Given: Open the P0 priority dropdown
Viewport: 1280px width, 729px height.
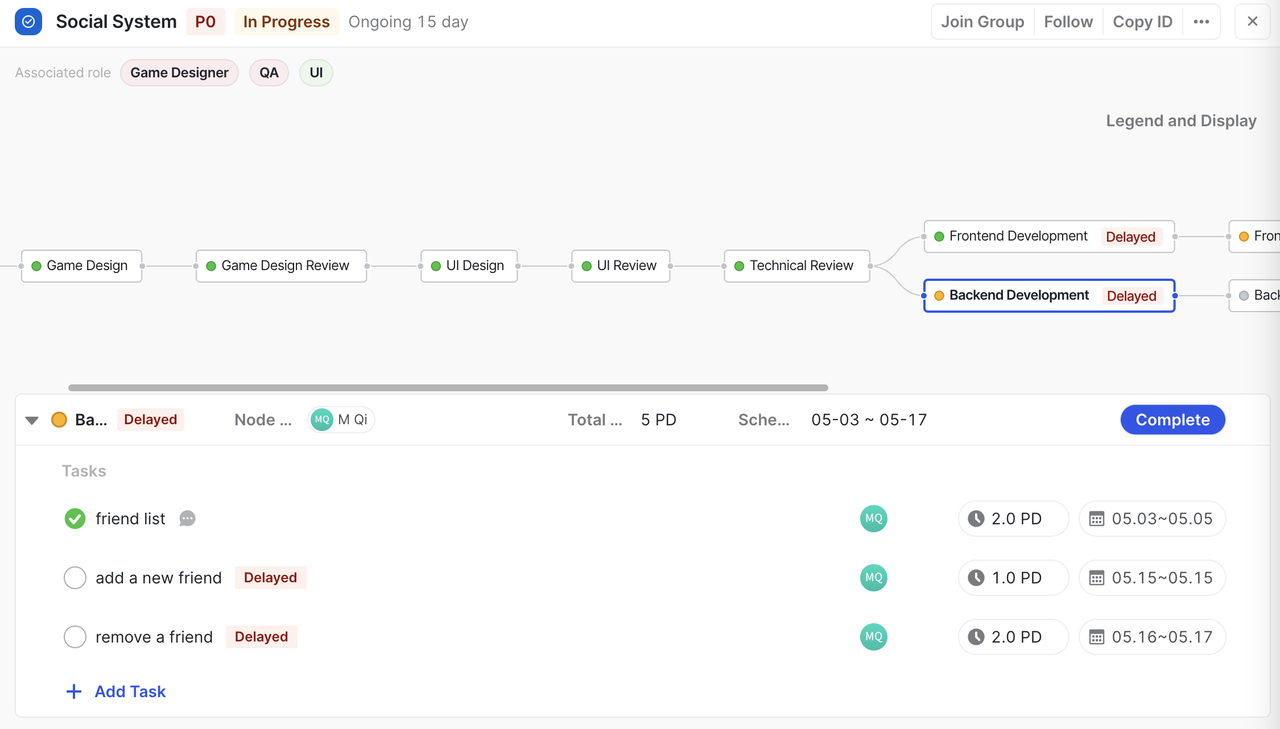Looking at the screenshot, I should point(205,22).
